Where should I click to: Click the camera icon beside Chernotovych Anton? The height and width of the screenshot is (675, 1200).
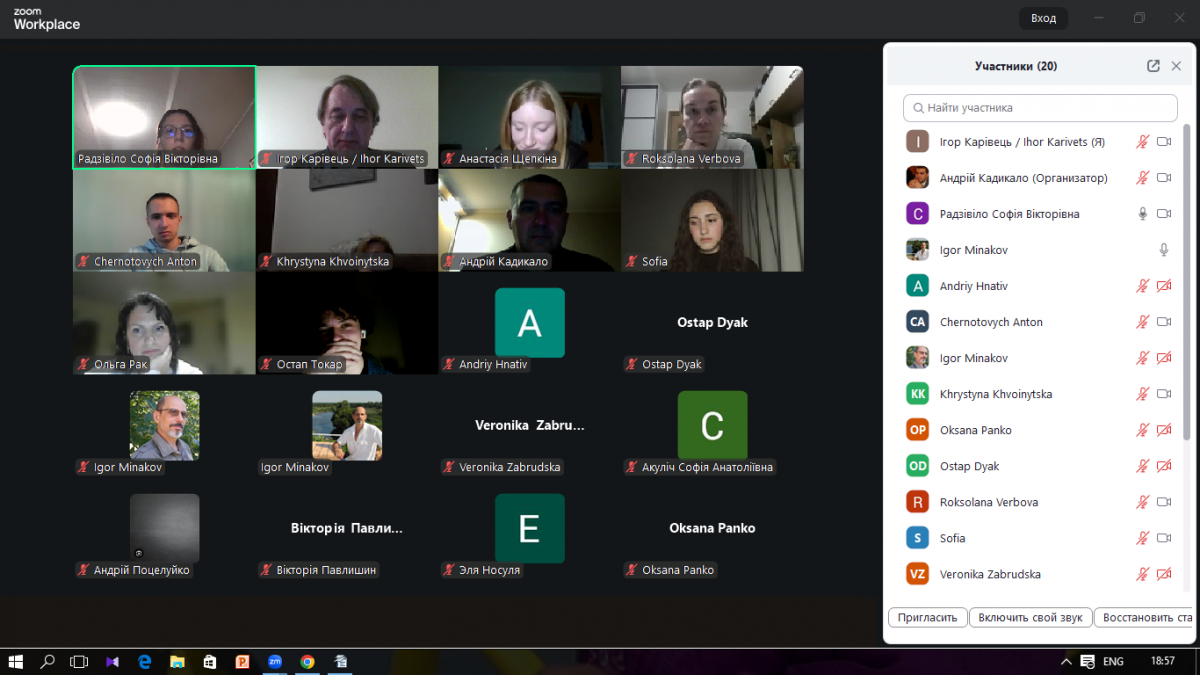tap(1164, 322)
